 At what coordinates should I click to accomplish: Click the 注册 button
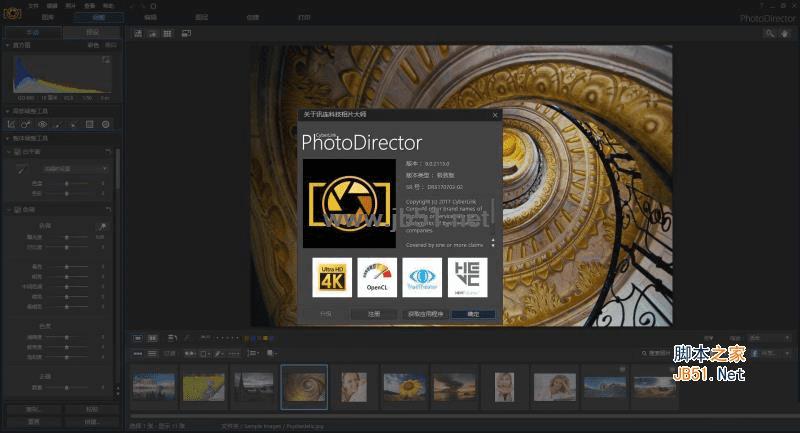click(x=374, y=314)
